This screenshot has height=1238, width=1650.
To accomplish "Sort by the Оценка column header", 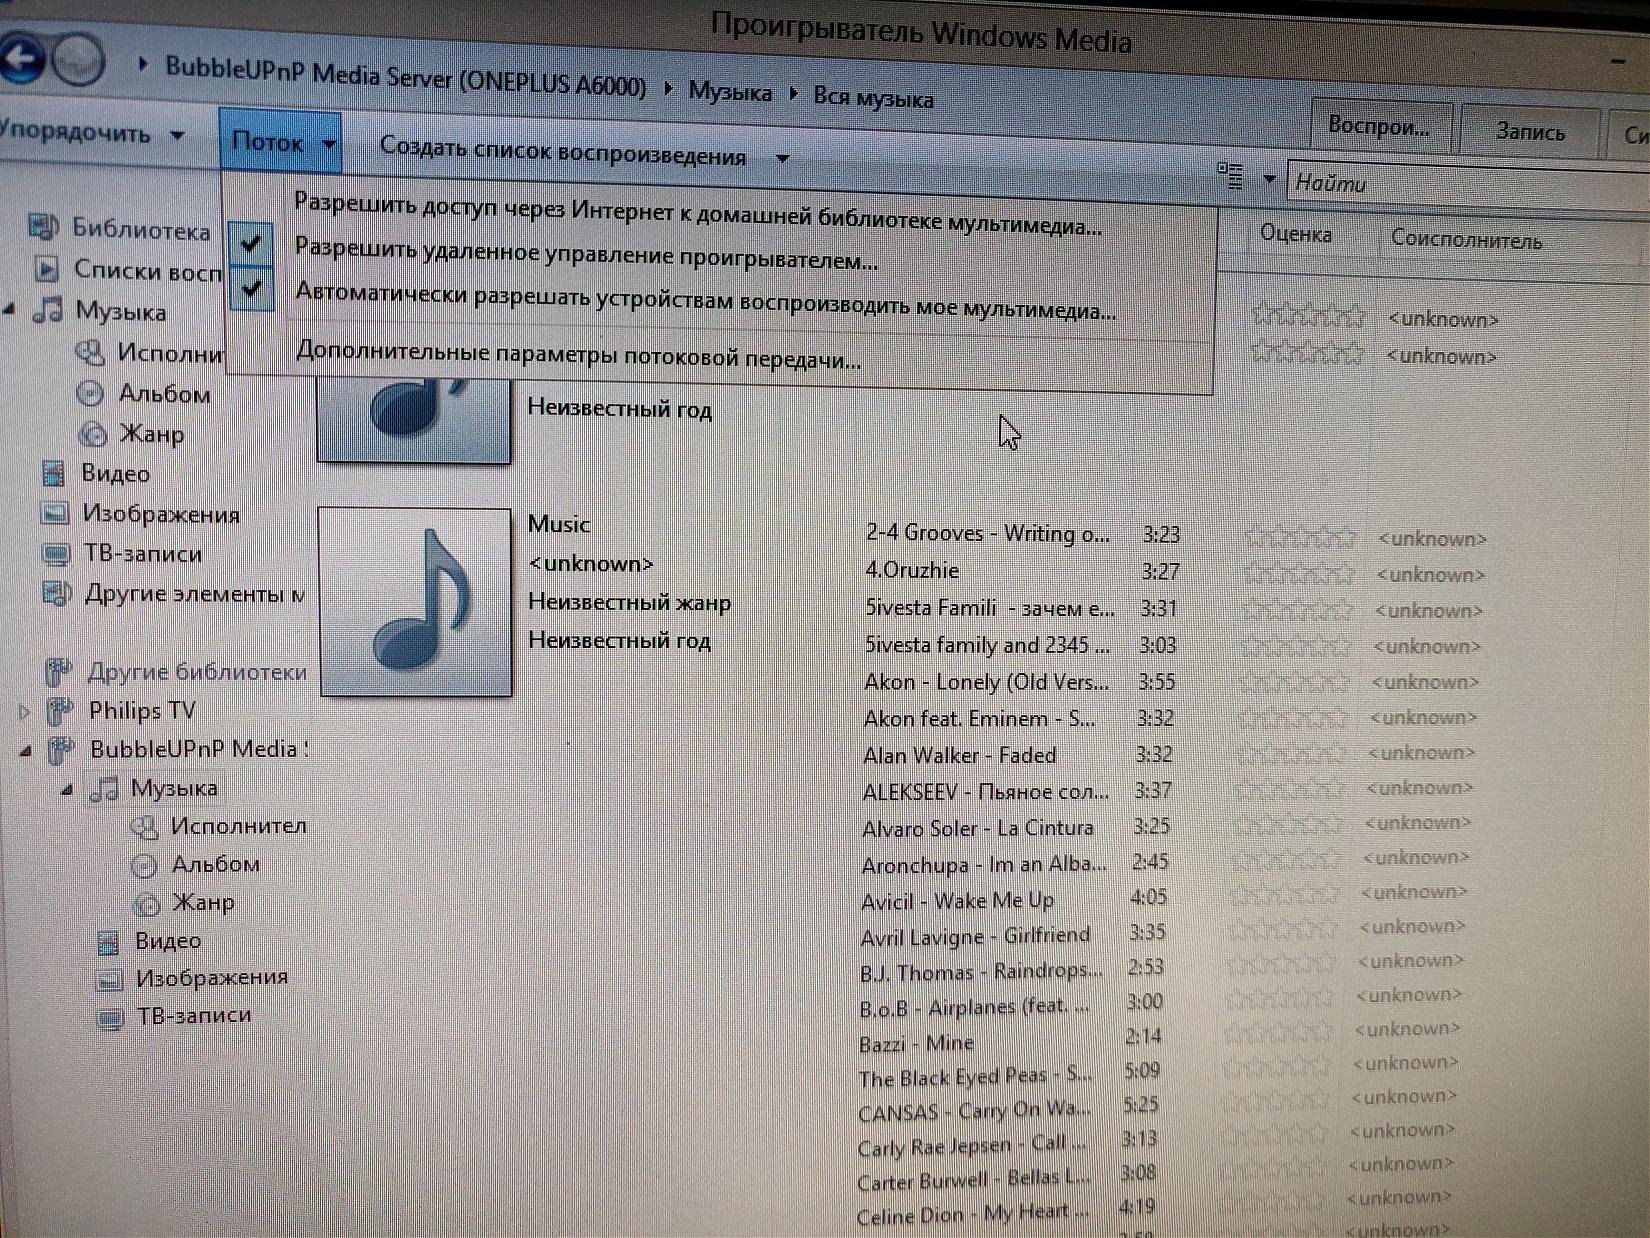I will tap(1295, 234).
